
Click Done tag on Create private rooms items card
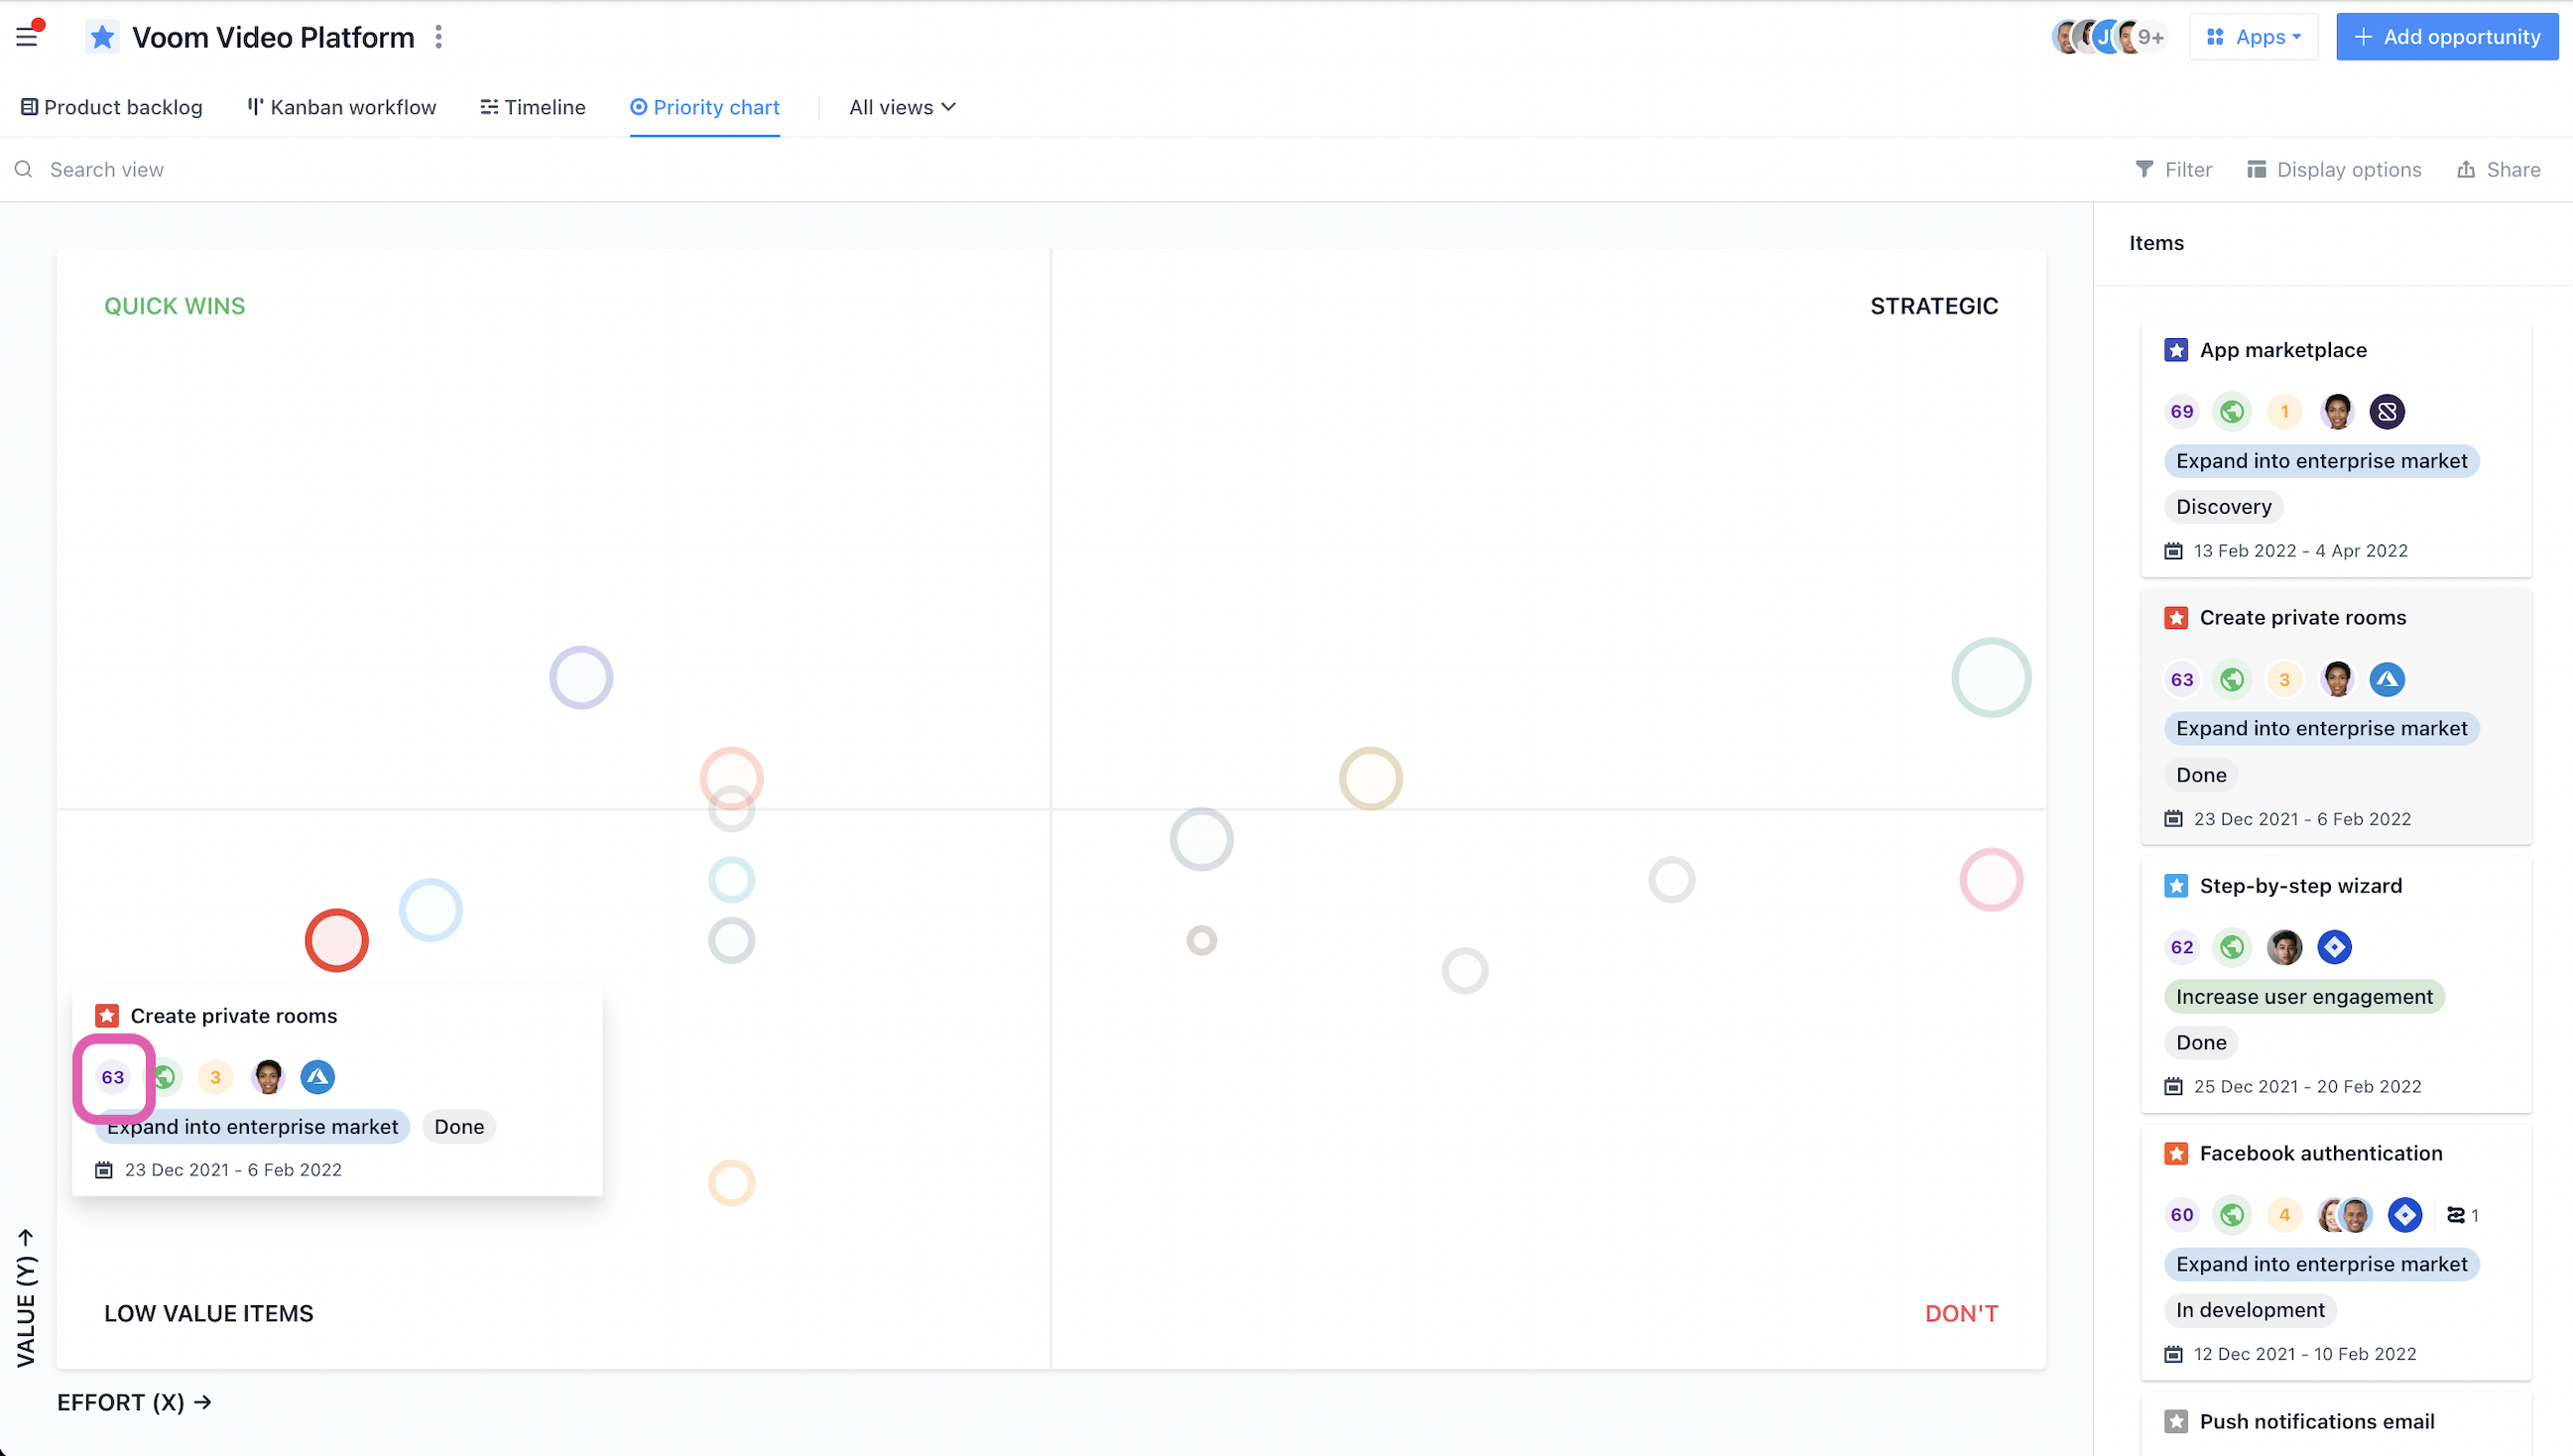tap(2201, 775)
